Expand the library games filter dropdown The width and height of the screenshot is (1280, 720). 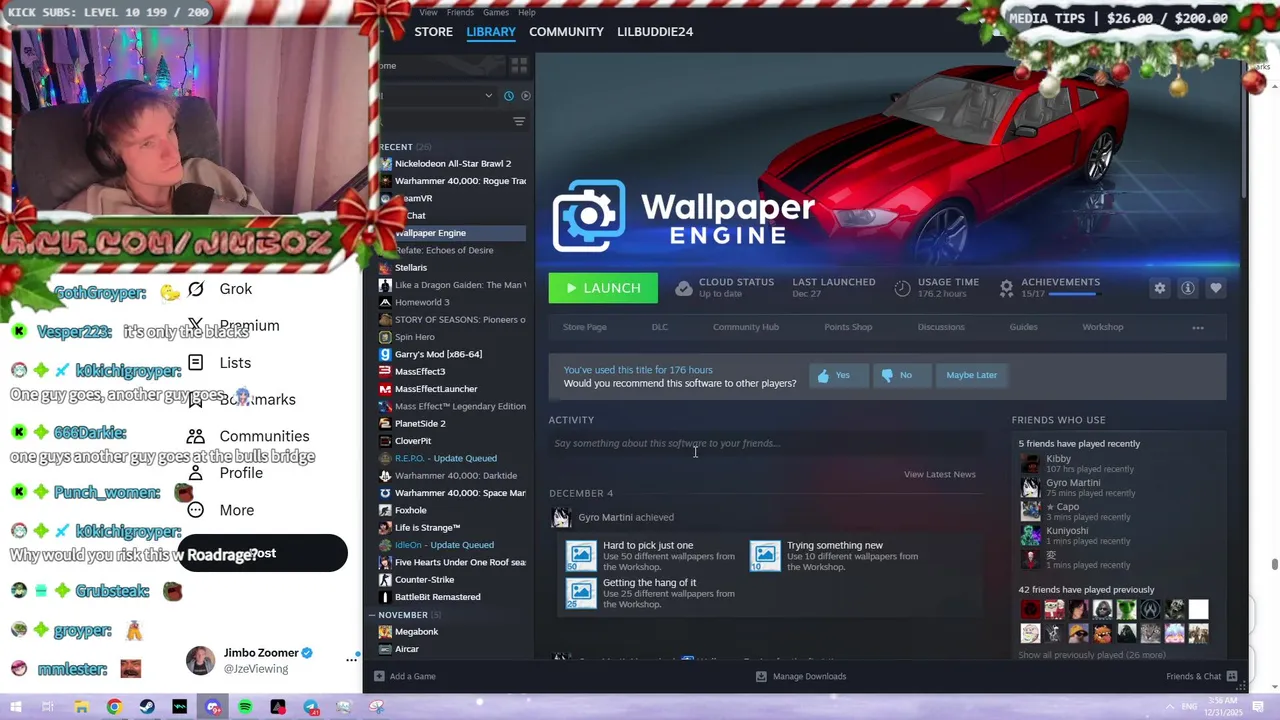point(488,96)
